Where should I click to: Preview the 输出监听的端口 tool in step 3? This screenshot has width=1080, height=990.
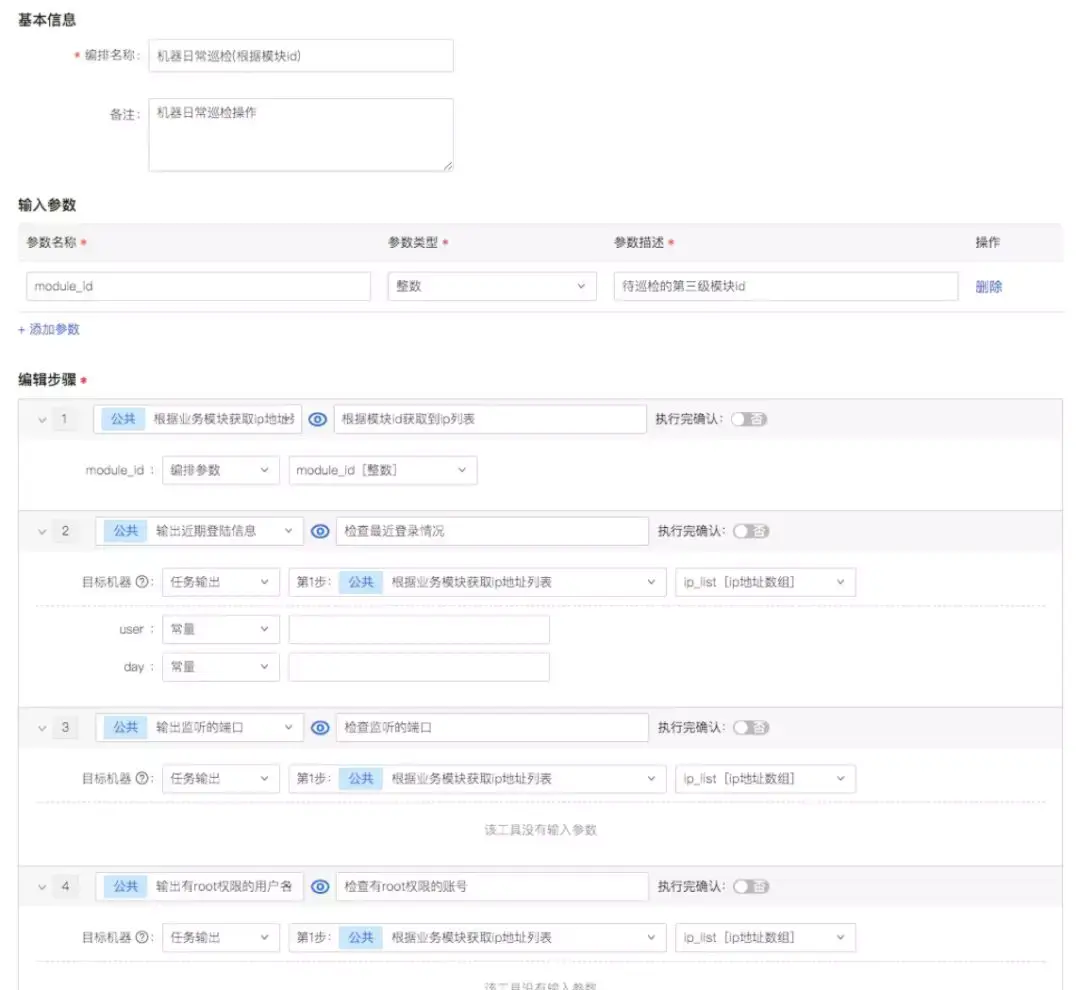click(x=320, y=728)
